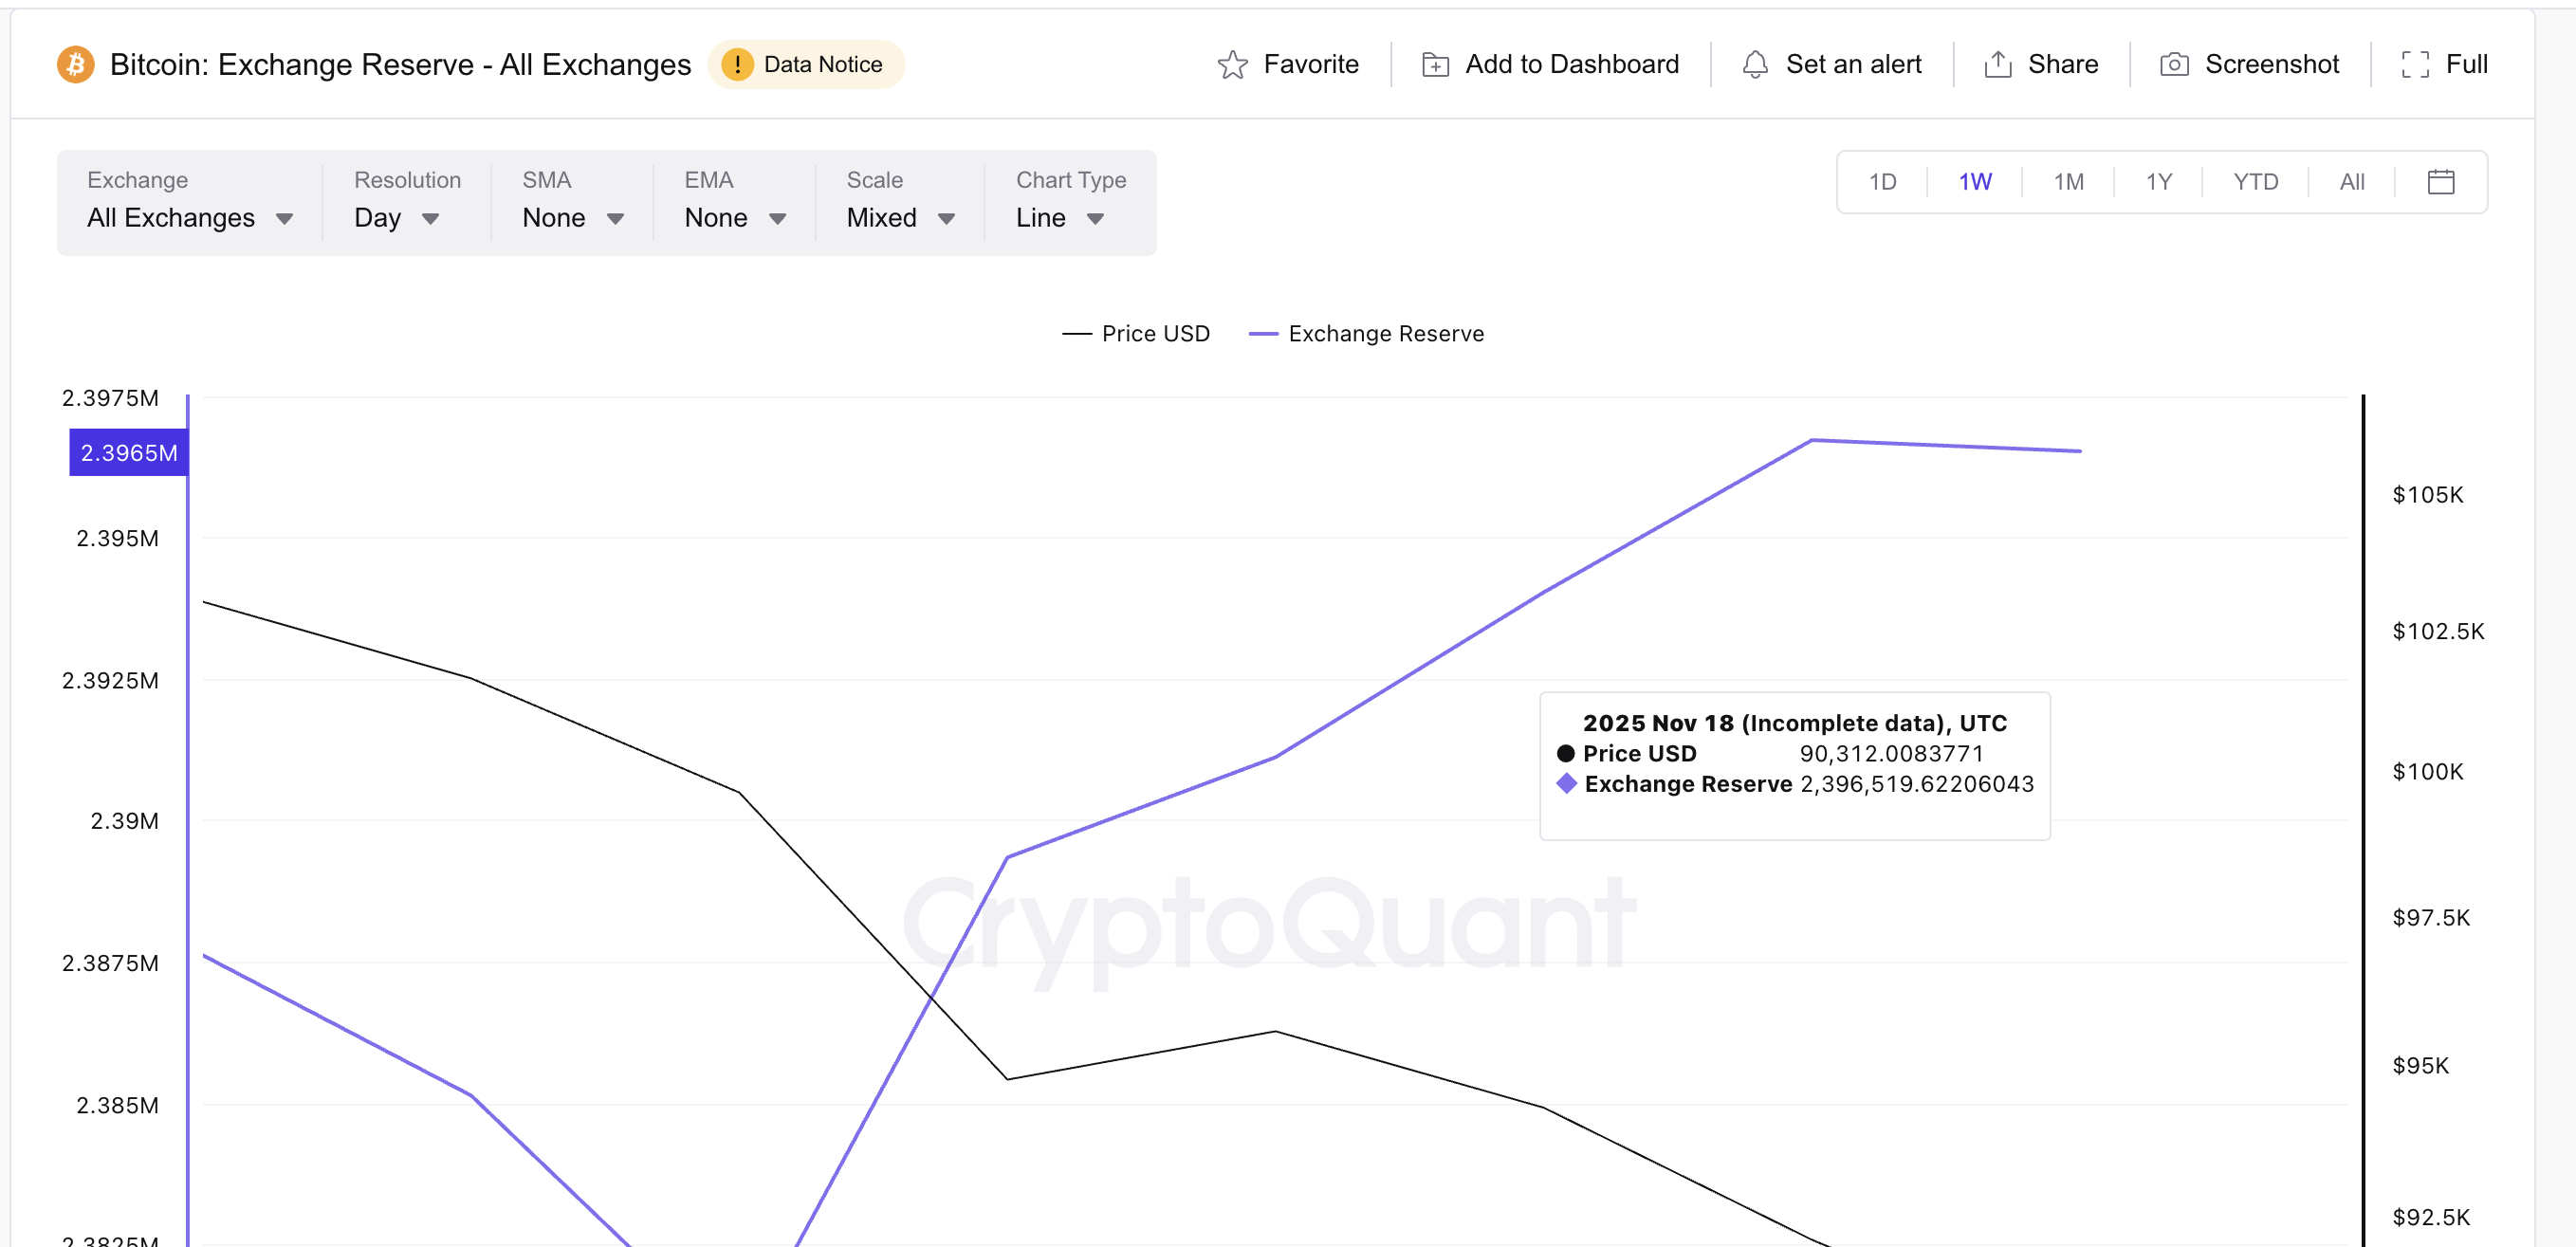
Task: Click the Set an alert bell icon
Action: tap(1754, 65)
